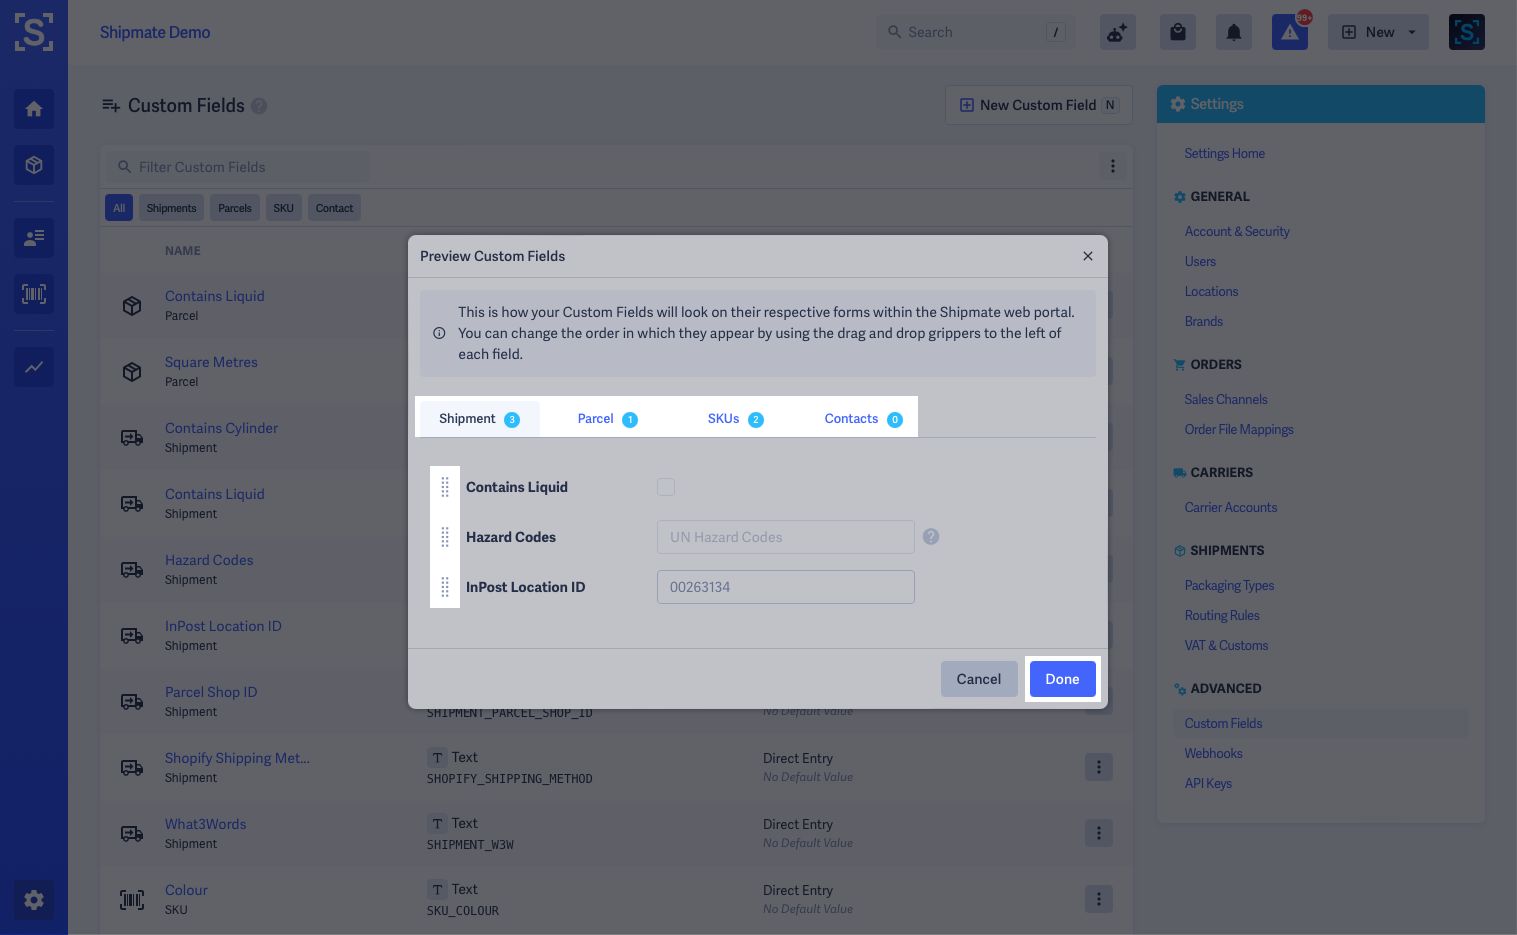Focus the top Search bar
This screenshot has height=935, width=1517.
pos(976,32)
